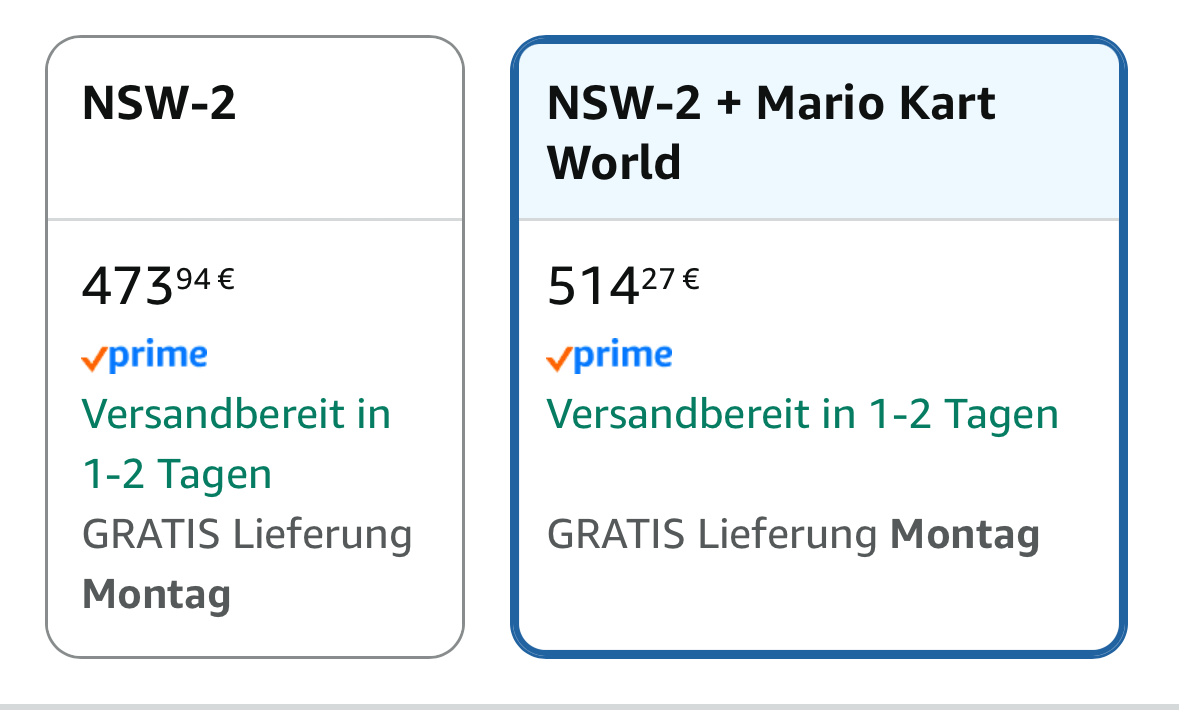1179x718 pixels.
Task: Click the orange prime checkmark in the NSW-2 card
Action: 94,360
